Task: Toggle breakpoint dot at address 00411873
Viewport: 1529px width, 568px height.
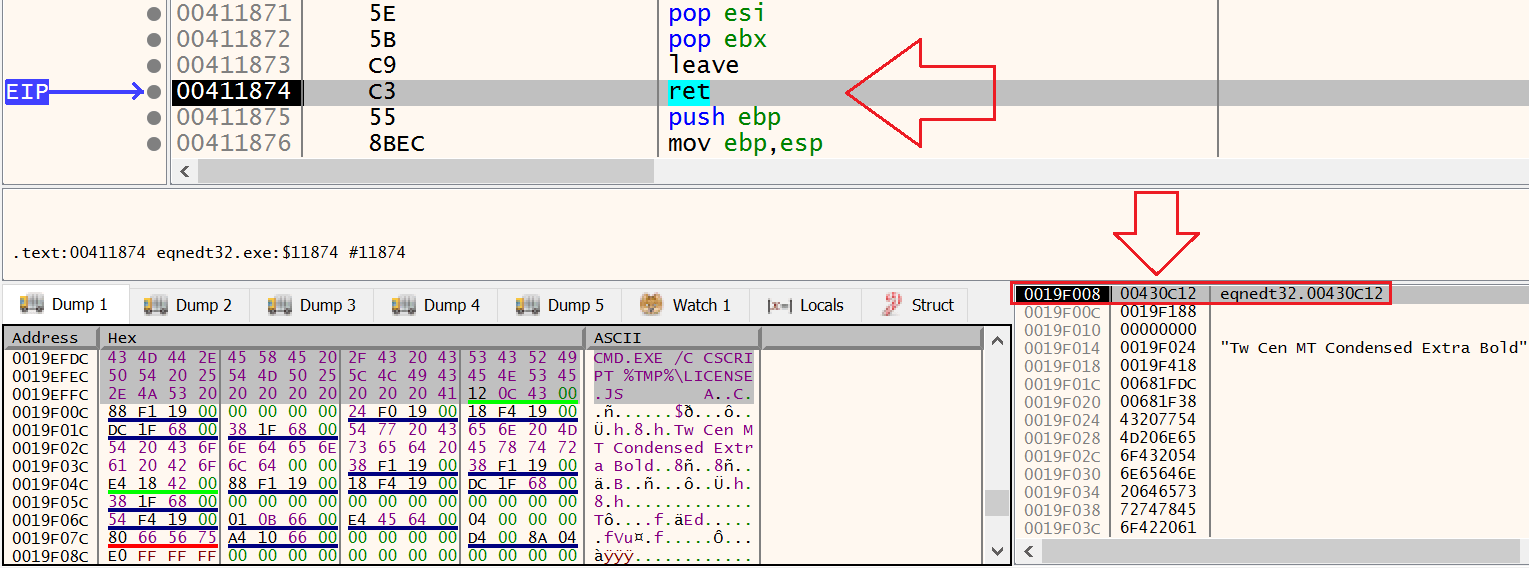Action: (x=154, y=66)
